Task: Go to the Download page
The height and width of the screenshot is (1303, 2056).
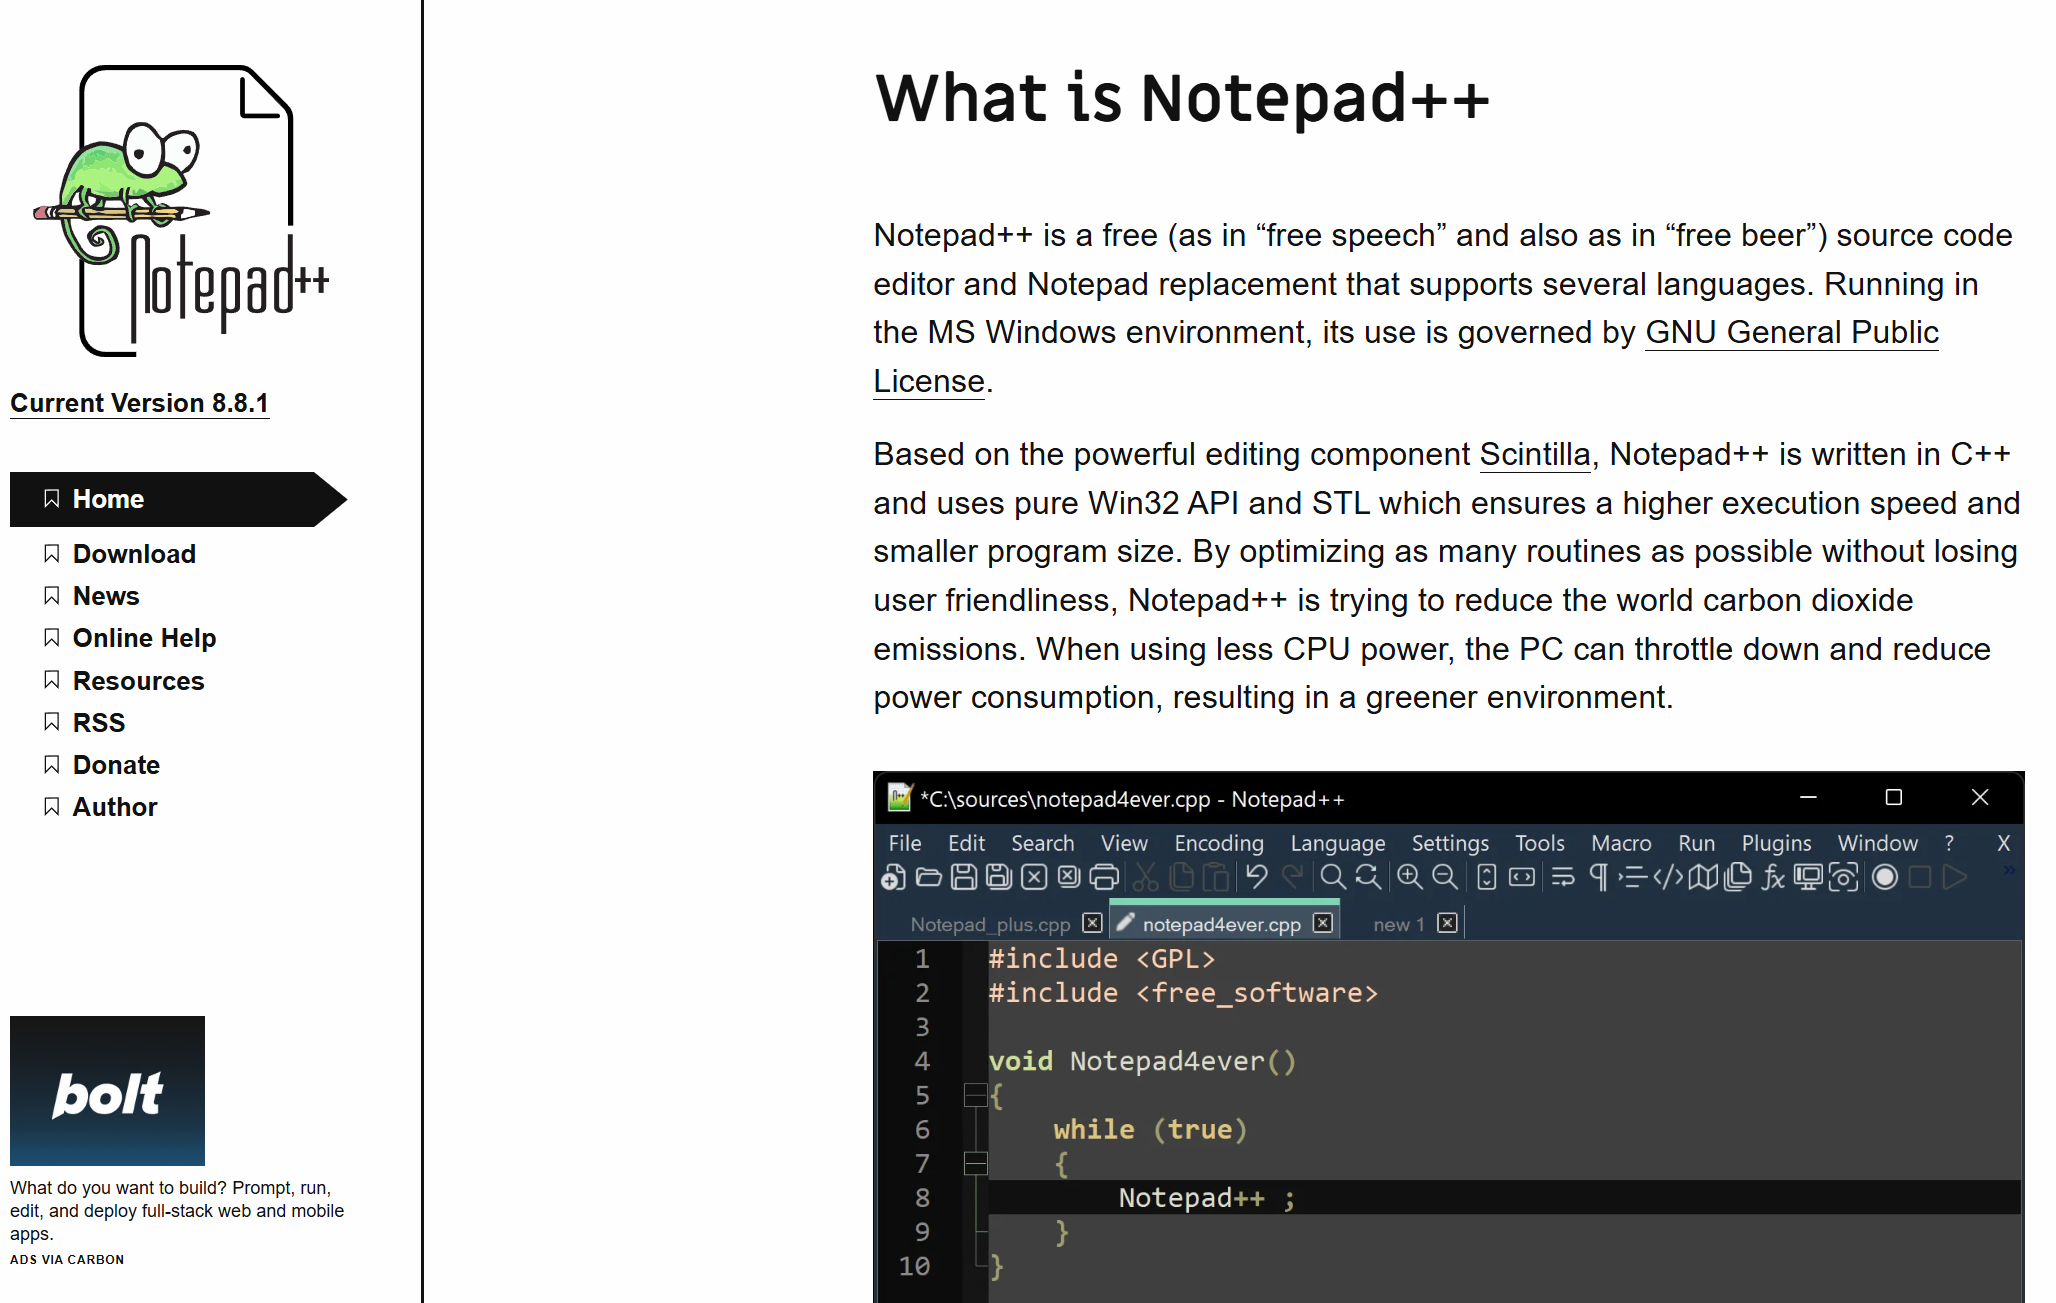Action: point(134,554)
